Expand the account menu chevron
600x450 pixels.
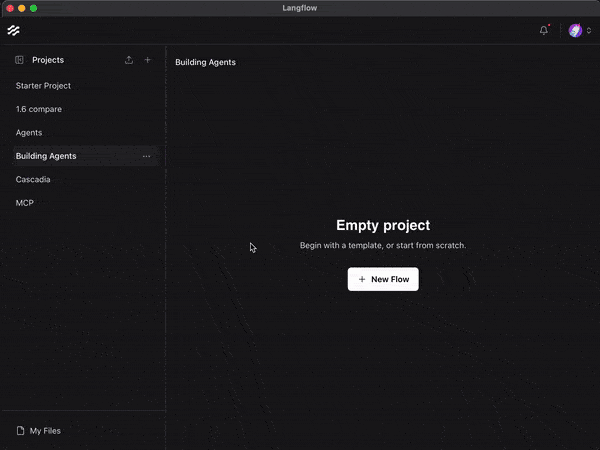[x=589, y=30]
